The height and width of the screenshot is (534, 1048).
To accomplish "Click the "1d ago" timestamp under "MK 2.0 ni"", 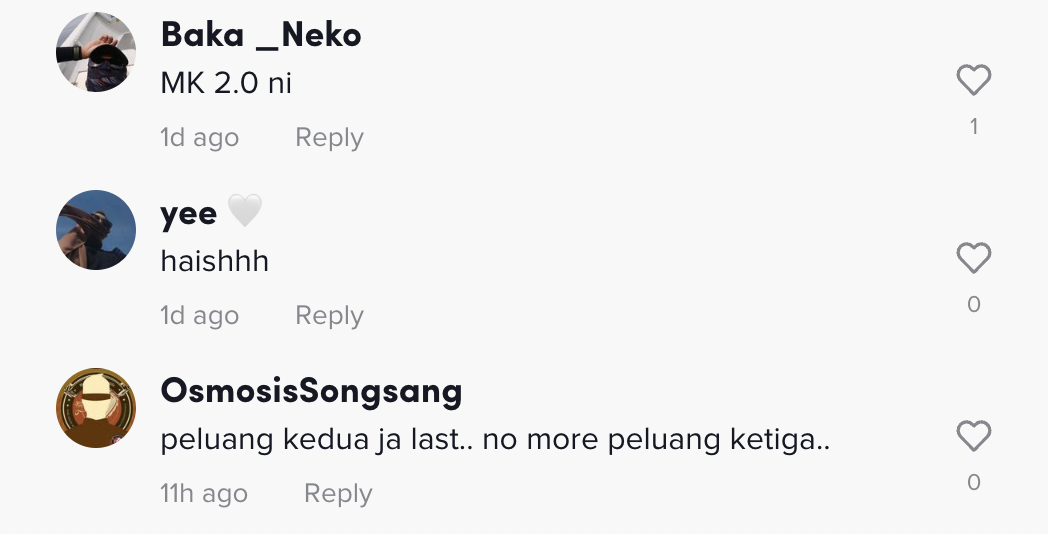I will pyautogui.click(x=200, y=138).
